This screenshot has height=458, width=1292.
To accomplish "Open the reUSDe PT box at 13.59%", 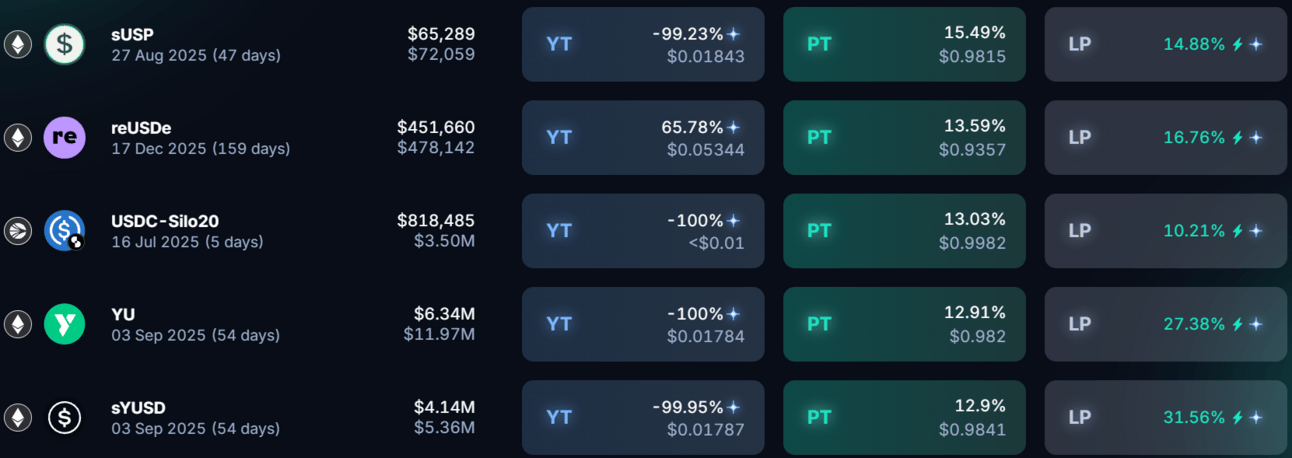I will pyautogui.click(x=904, y=137).
